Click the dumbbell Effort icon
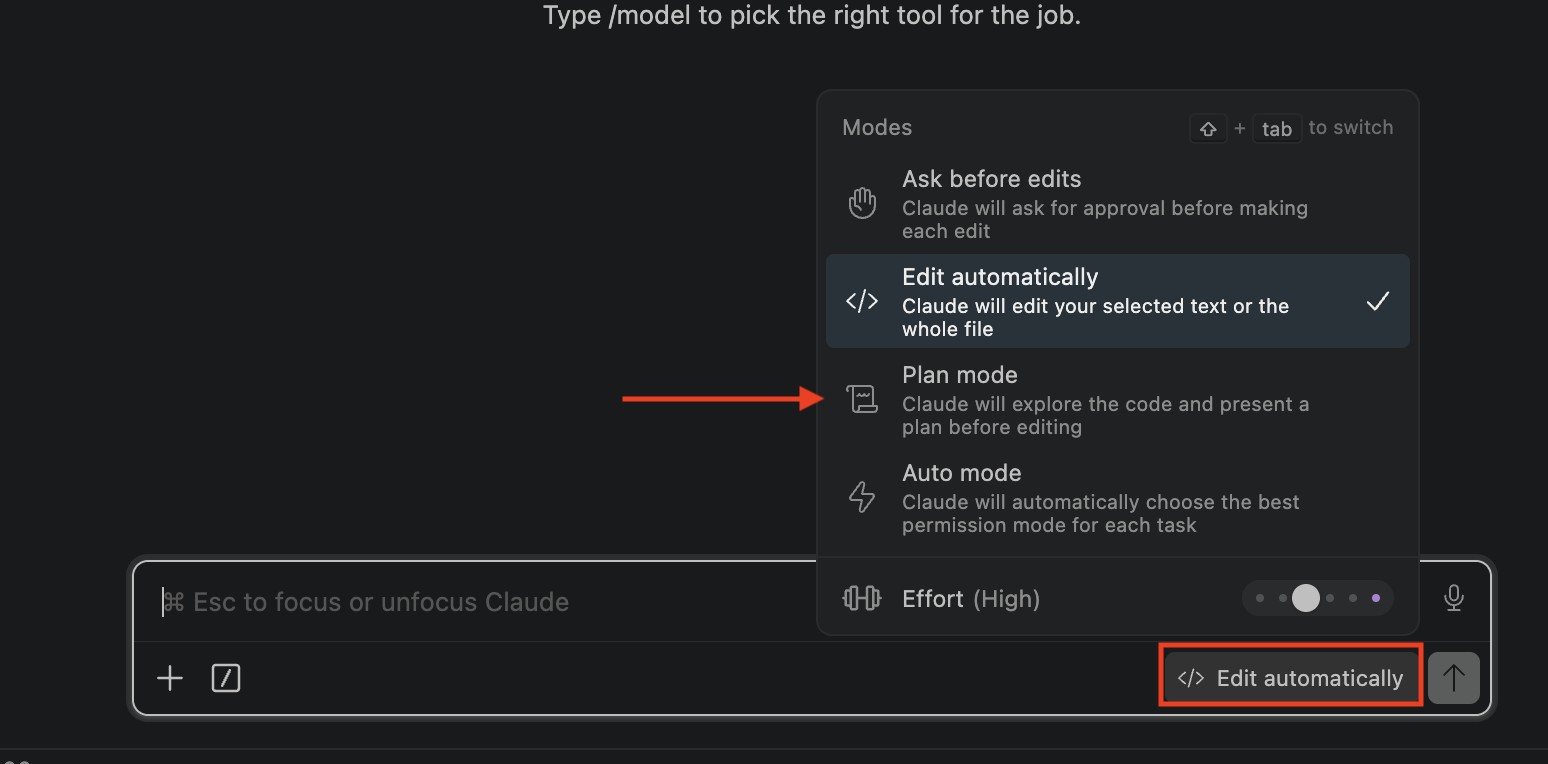This screenshot has height=764, width=1548. point(862,598)
